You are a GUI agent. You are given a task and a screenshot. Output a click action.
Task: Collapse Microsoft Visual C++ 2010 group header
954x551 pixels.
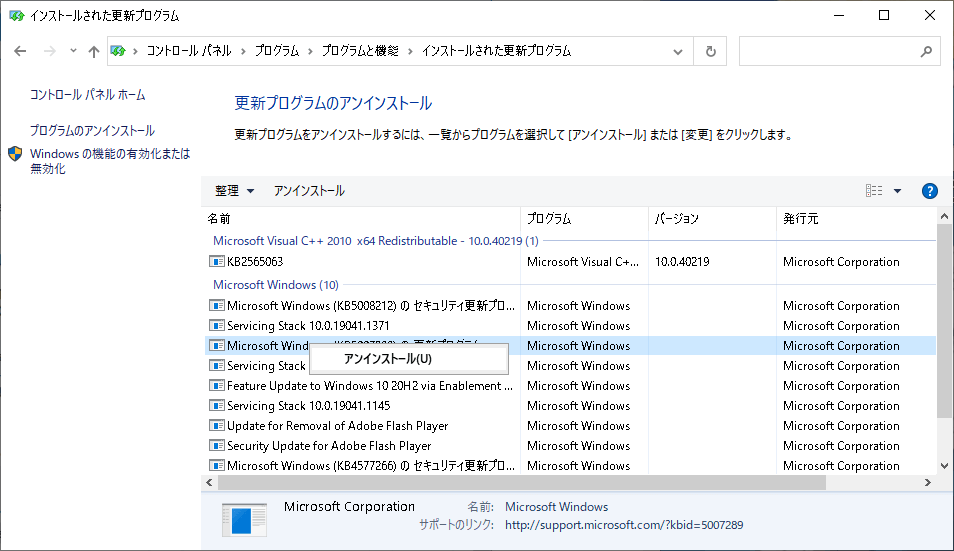pyautogui.click(x=375, y=241)
